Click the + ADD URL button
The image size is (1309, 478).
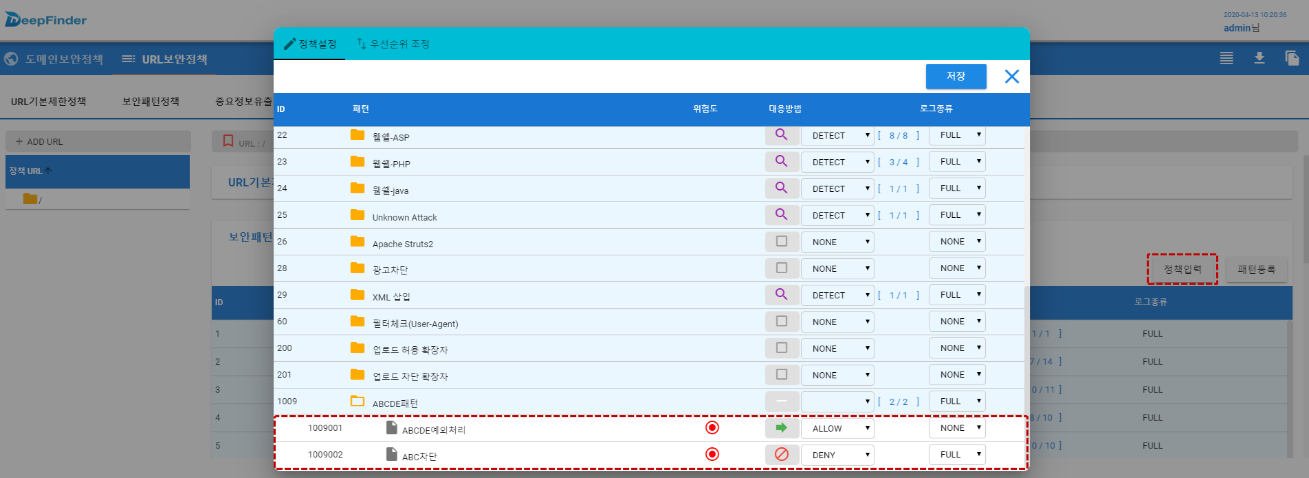coord(98,142)
